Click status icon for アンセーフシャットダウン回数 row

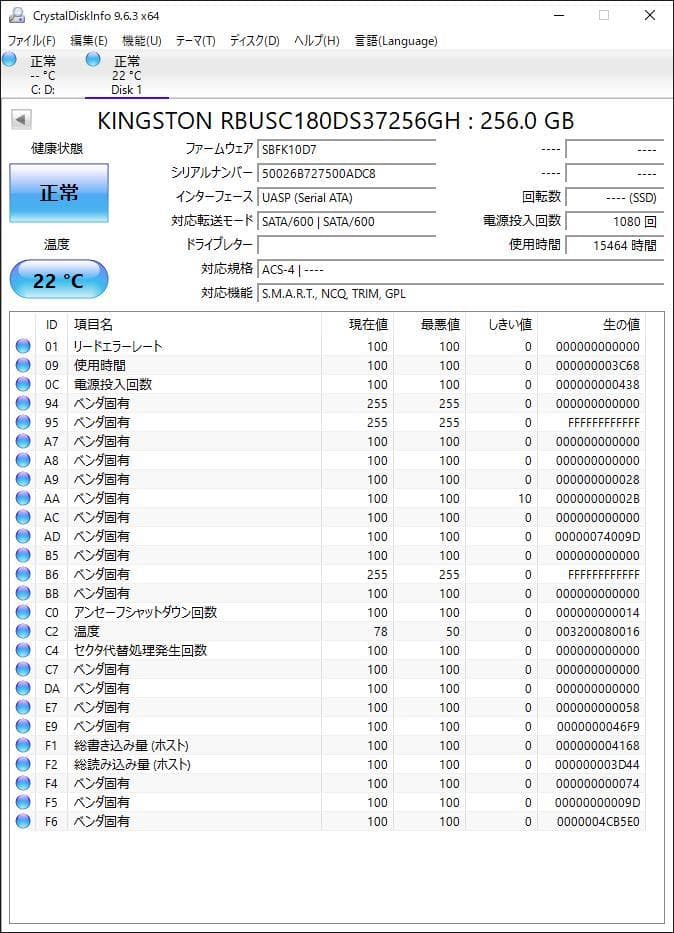(23, 613)
